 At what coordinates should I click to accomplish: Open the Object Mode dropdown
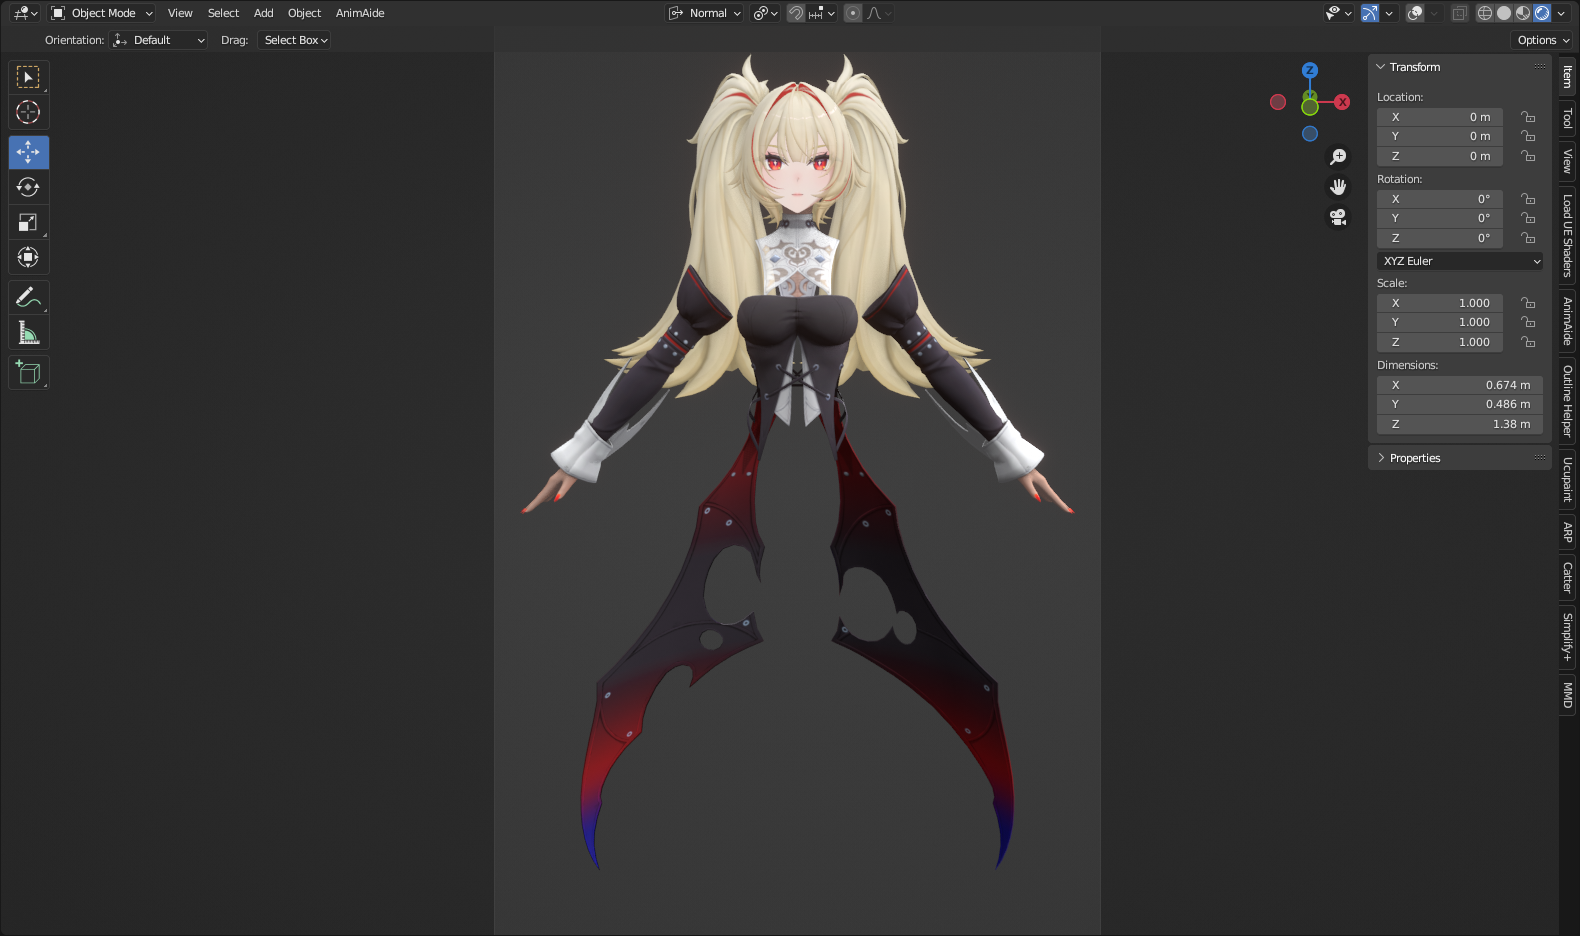coord(102,13)
